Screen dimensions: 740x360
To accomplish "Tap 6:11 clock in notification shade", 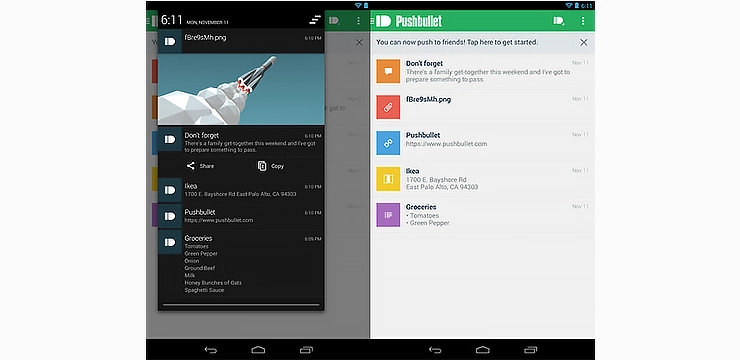I will point(171,20).
